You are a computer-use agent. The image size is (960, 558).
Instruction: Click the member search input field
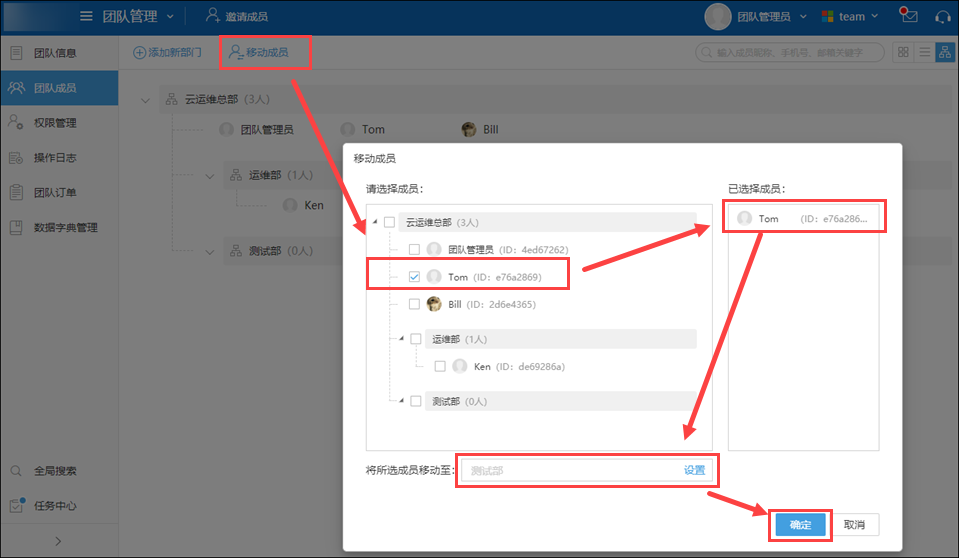point(796,52)
